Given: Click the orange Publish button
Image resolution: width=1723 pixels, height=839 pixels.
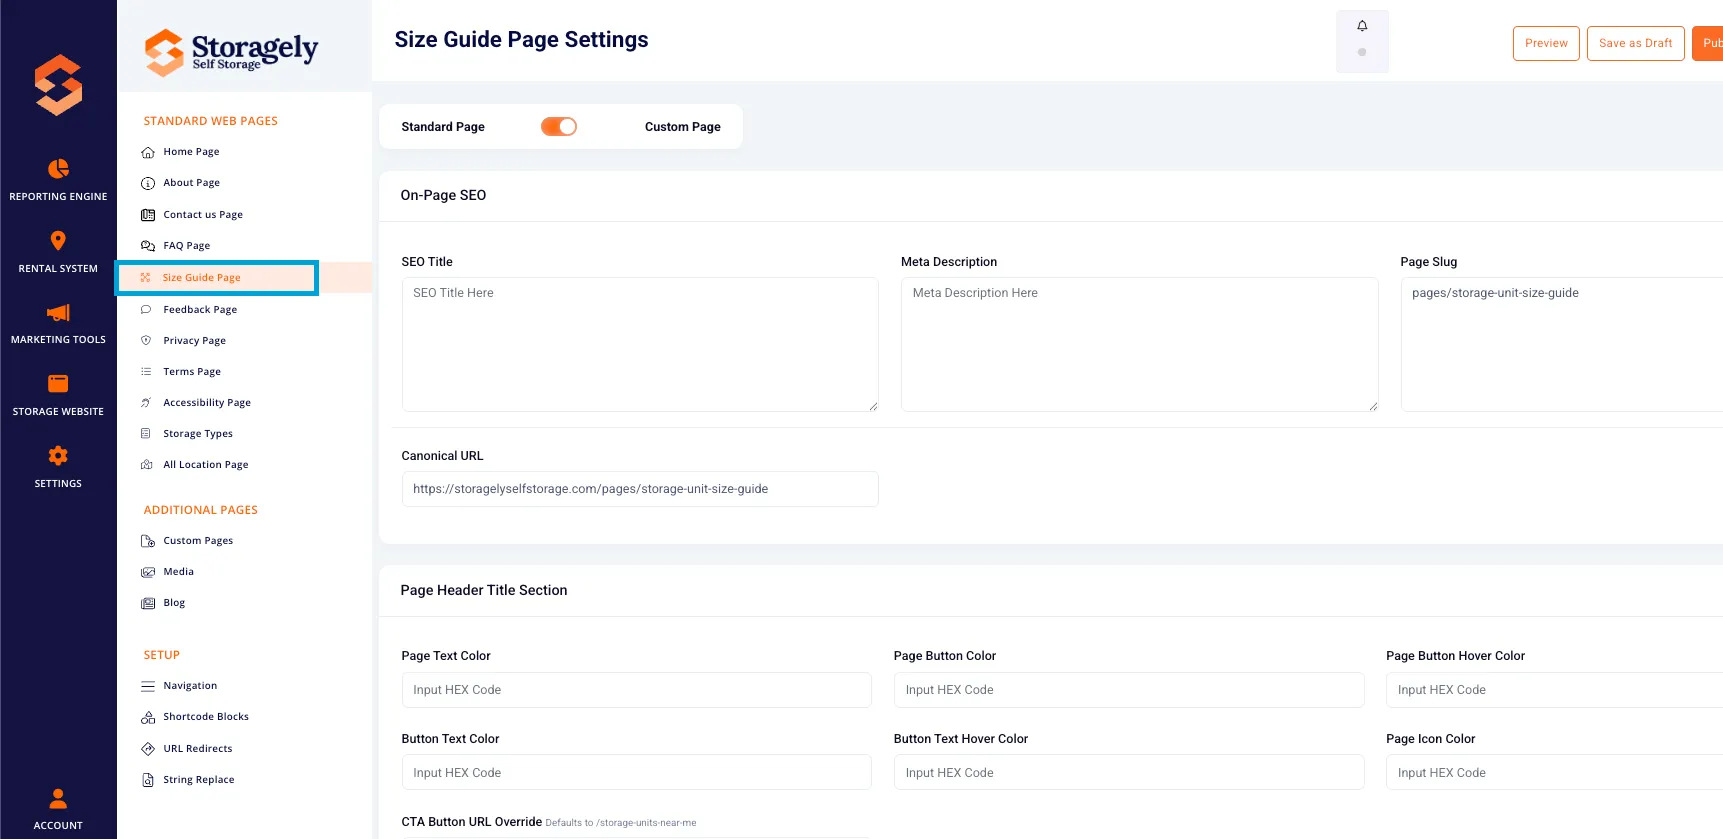Looking at the screenshot, I should click(x=1708, y=43).
